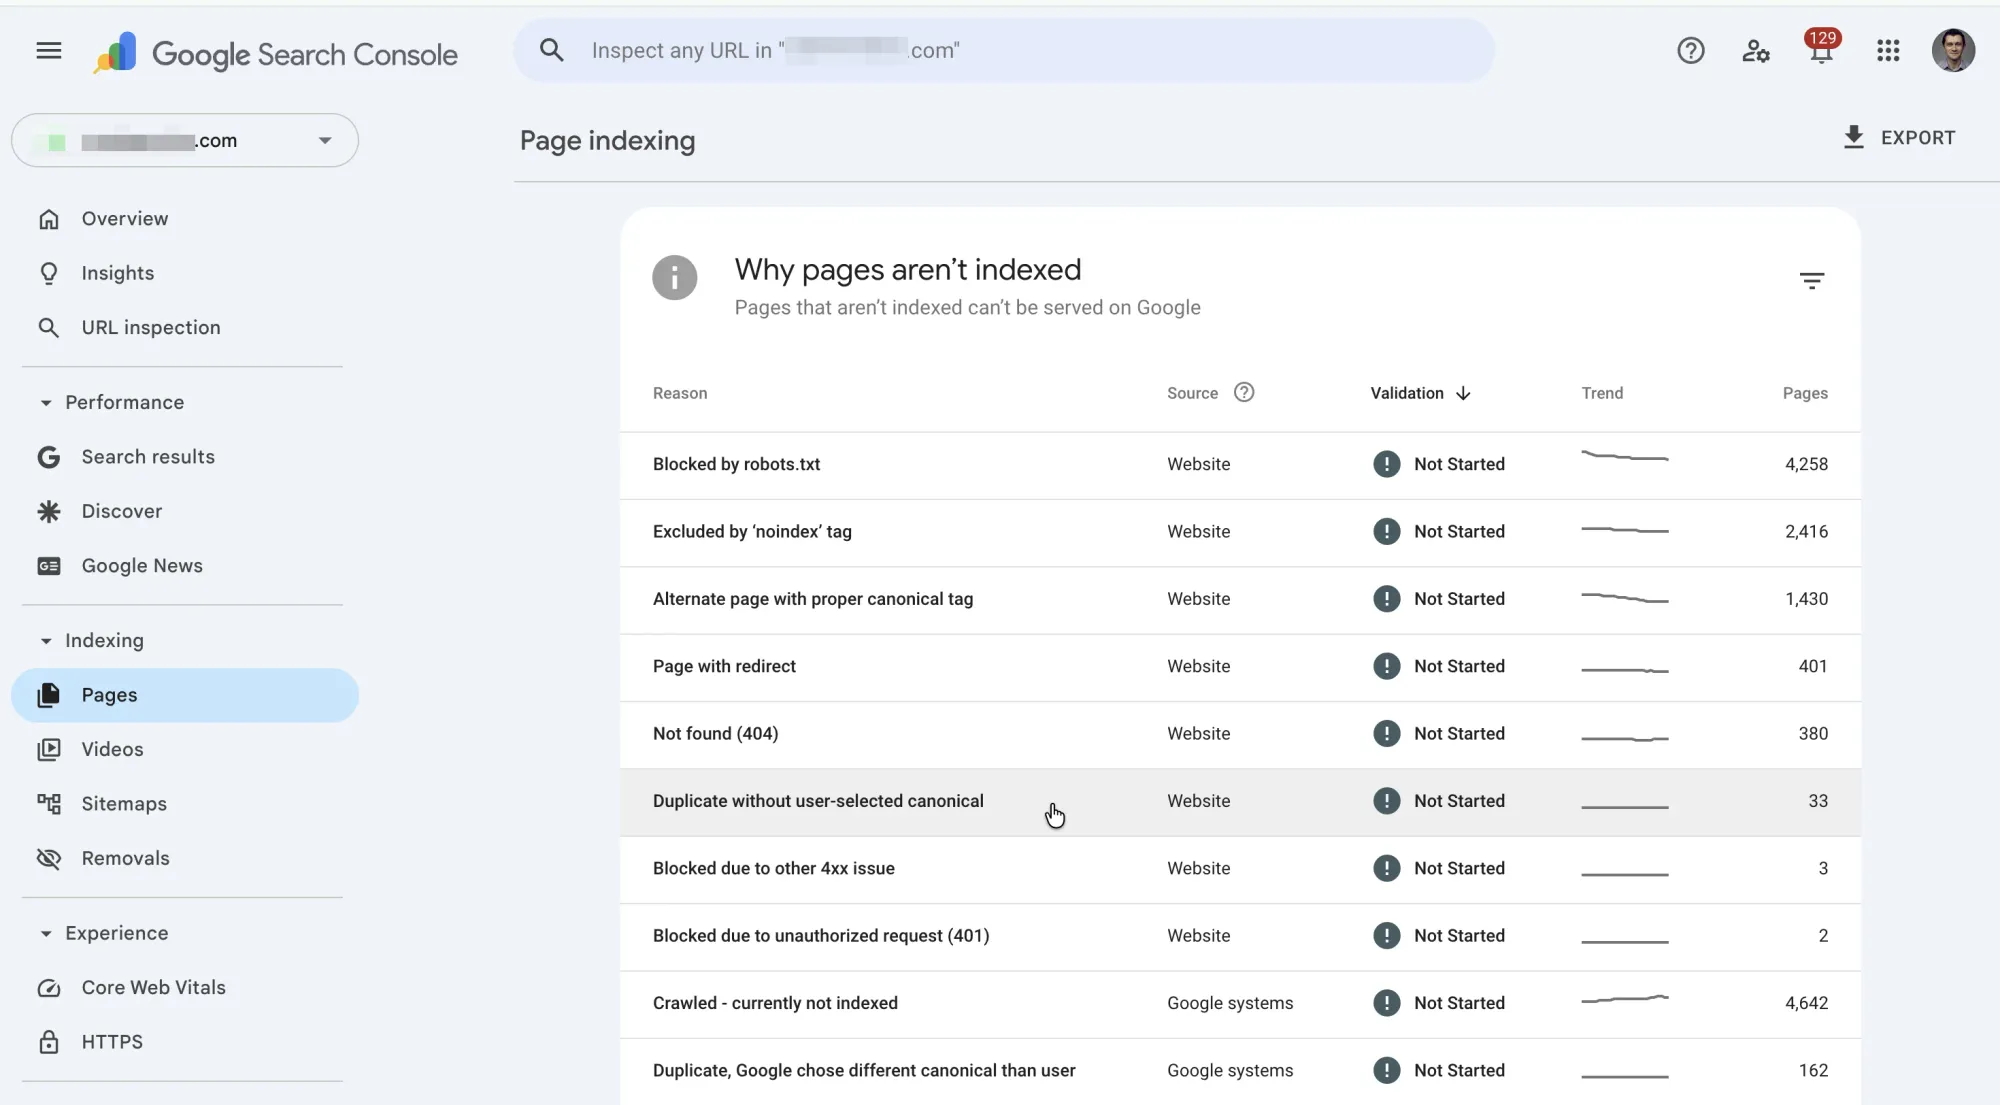This screenshot has width=2000, height=1105.
Task: Click the Search results Google G icon
Action: tap(49, 457)
